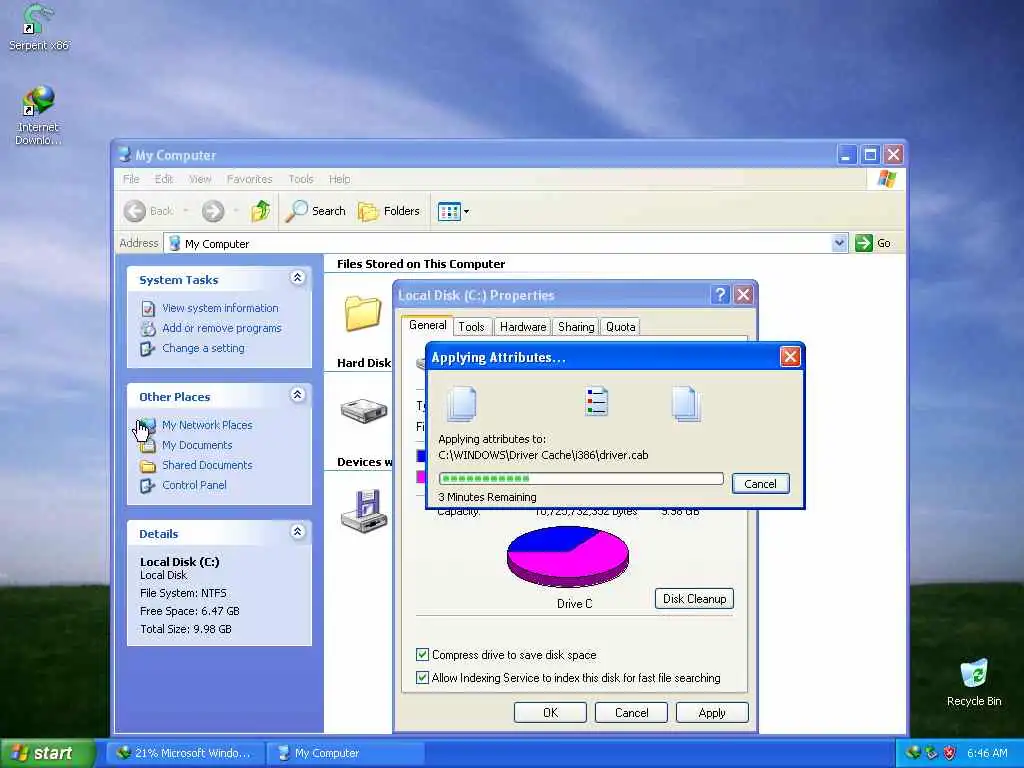Open Serpent x86 desktop shortcut
Viewport: 1024px width, 768px height.
pos(38,27)
